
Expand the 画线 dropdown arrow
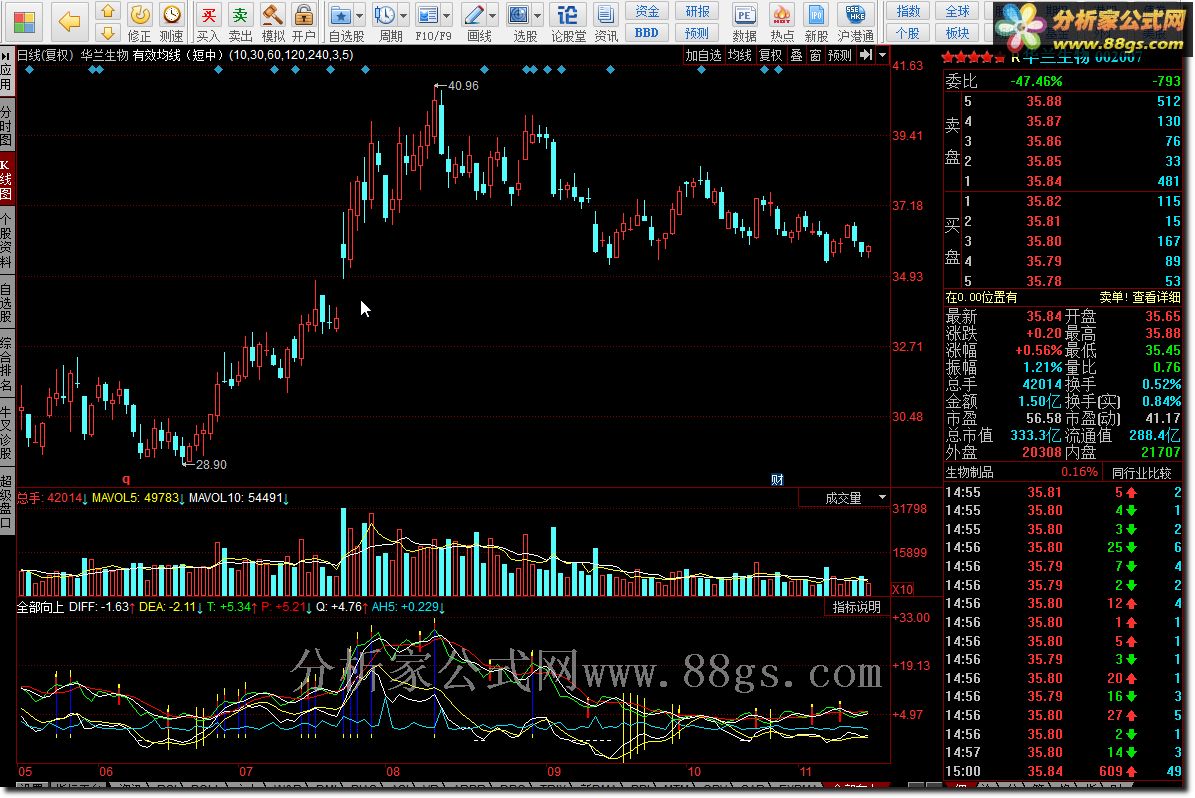[493, 15]
